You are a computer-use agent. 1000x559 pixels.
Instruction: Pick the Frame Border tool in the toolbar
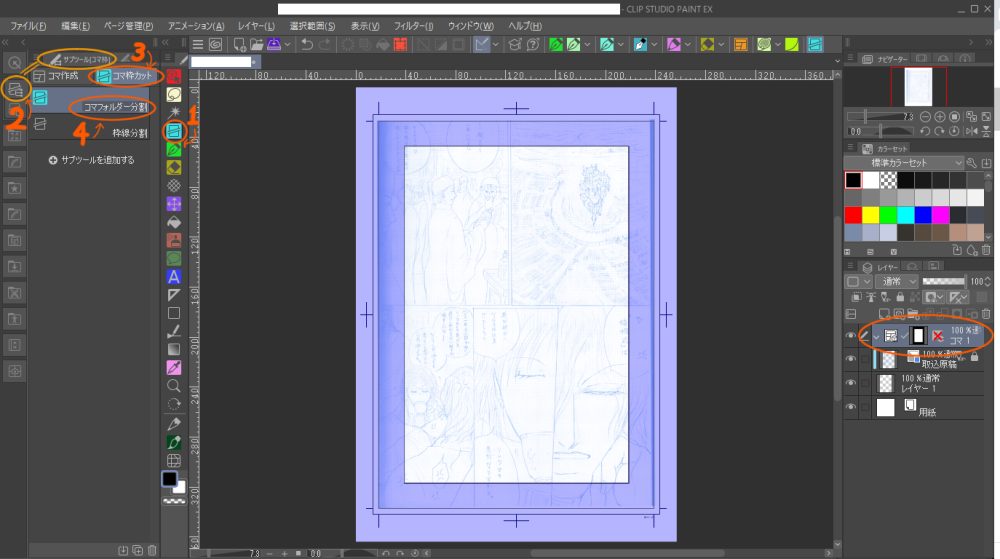[174, 130]
